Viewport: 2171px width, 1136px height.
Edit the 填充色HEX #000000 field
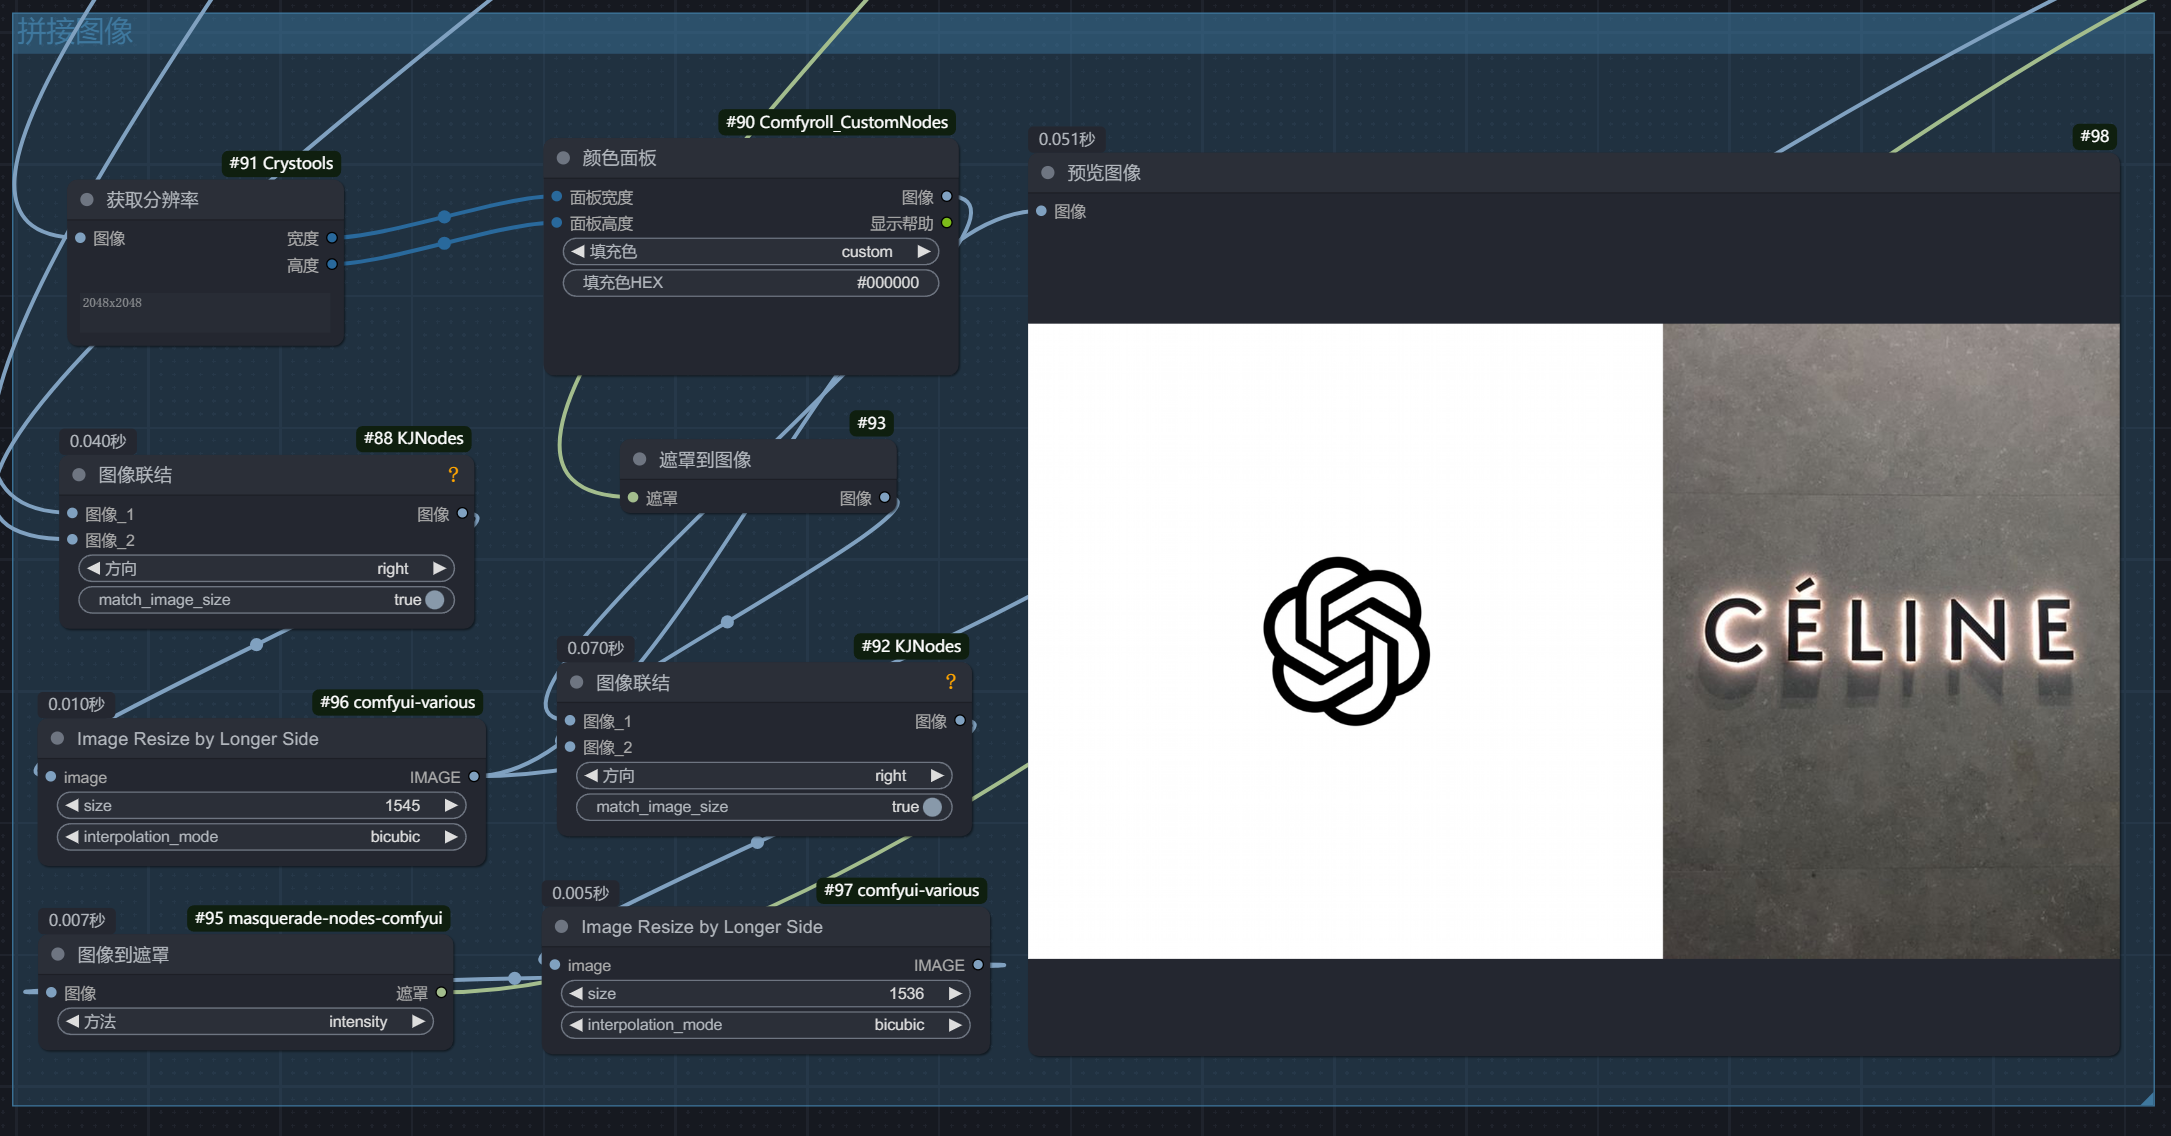(x=751, y=283)
